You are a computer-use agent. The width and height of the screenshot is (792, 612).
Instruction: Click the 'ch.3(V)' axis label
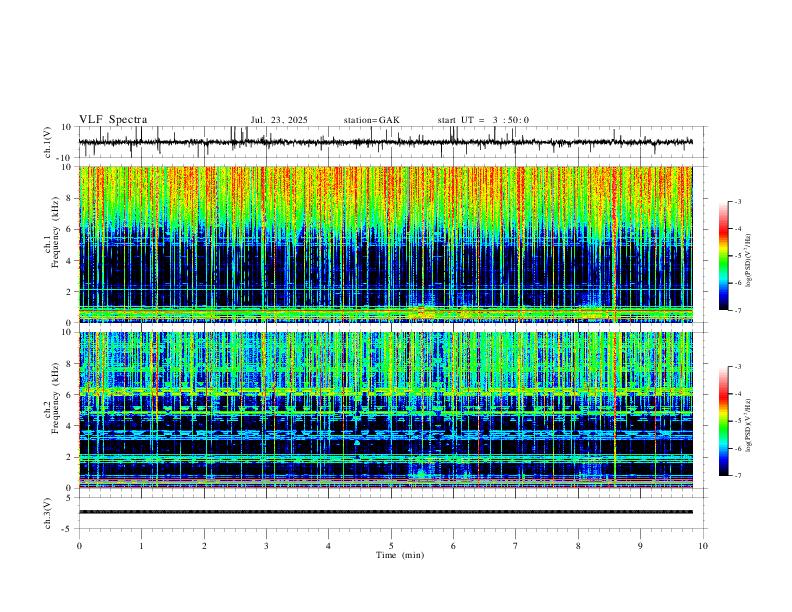48,513
